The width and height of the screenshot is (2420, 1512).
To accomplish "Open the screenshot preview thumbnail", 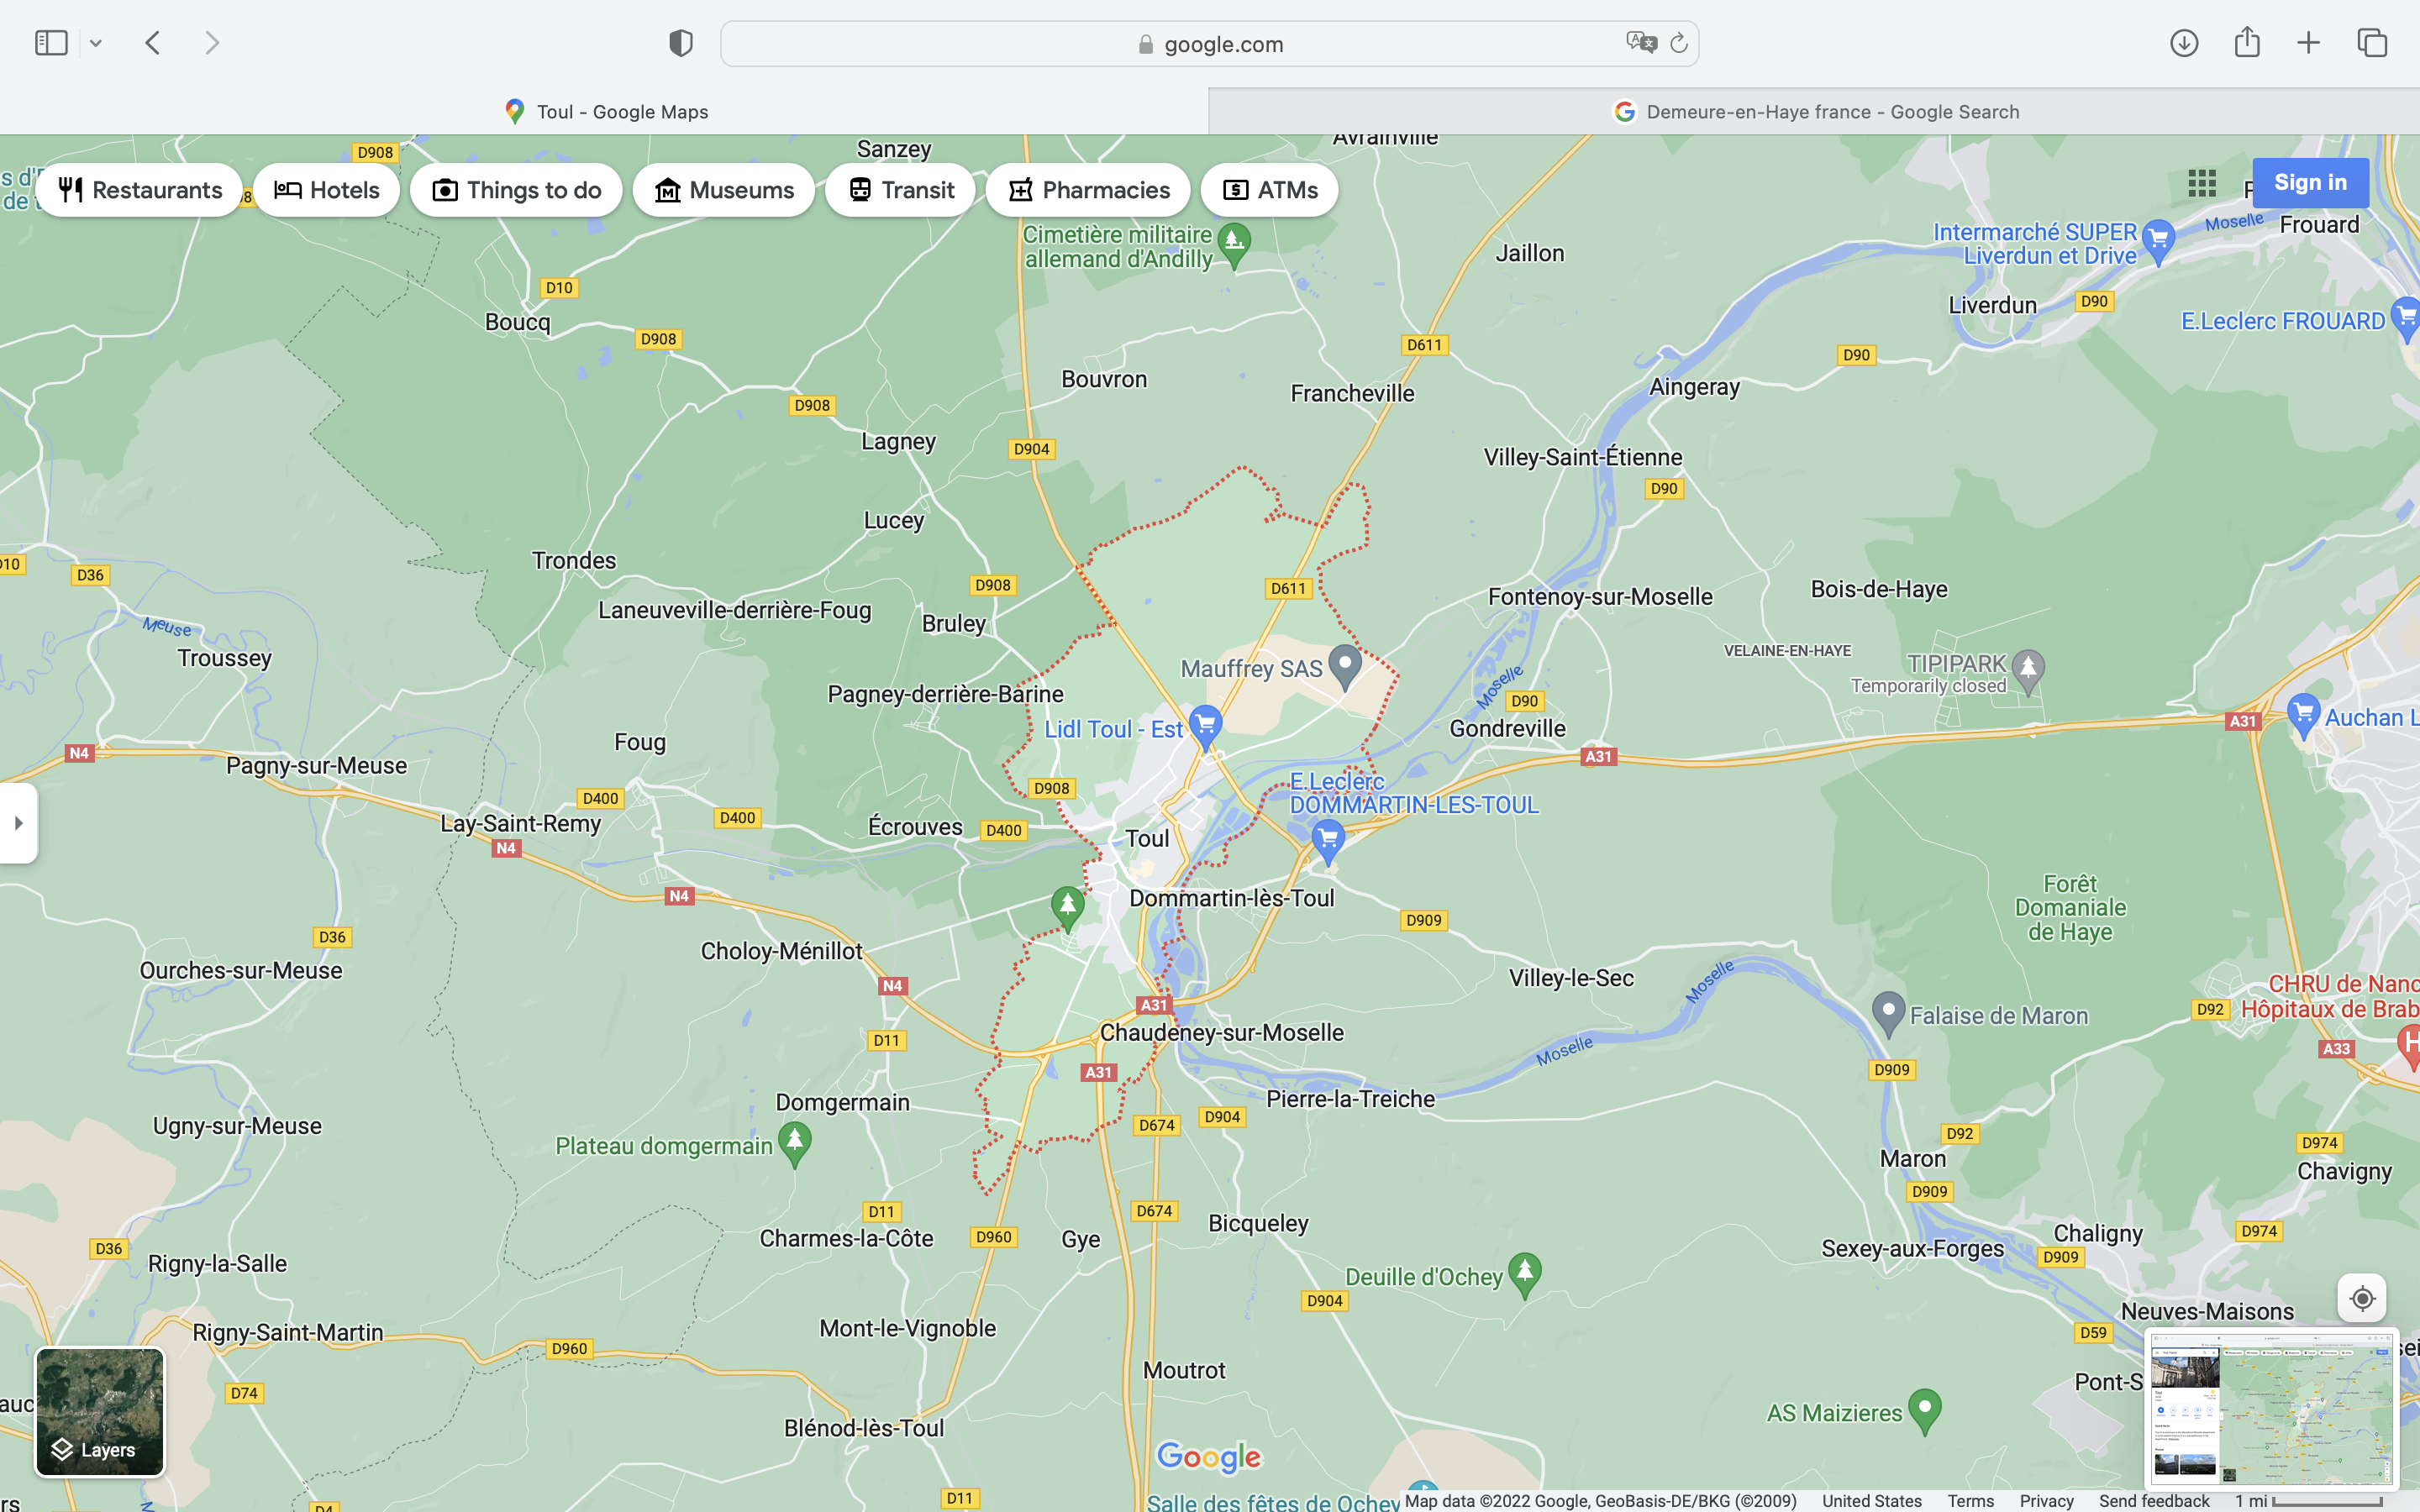I will (x=2271, y=1410).
